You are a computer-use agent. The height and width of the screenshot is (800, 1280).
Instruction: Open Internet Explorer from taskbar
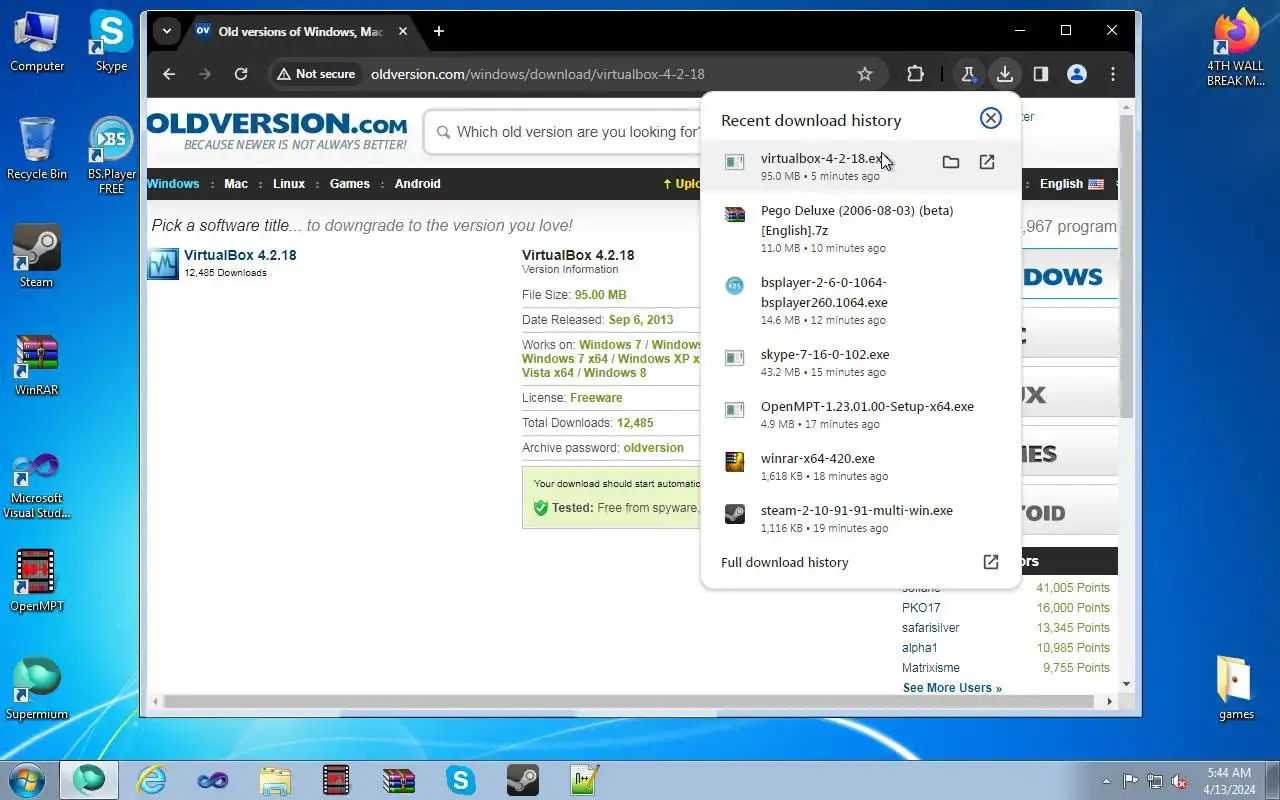click(x=152, y=780)
